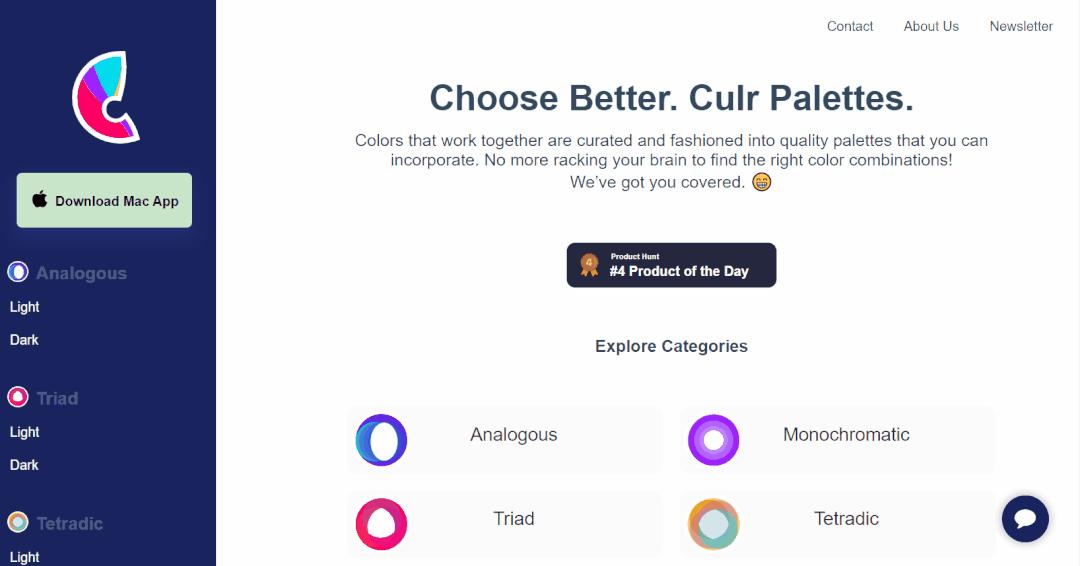
Task: Open the Newsletter link
Action: pos(1021,27)
